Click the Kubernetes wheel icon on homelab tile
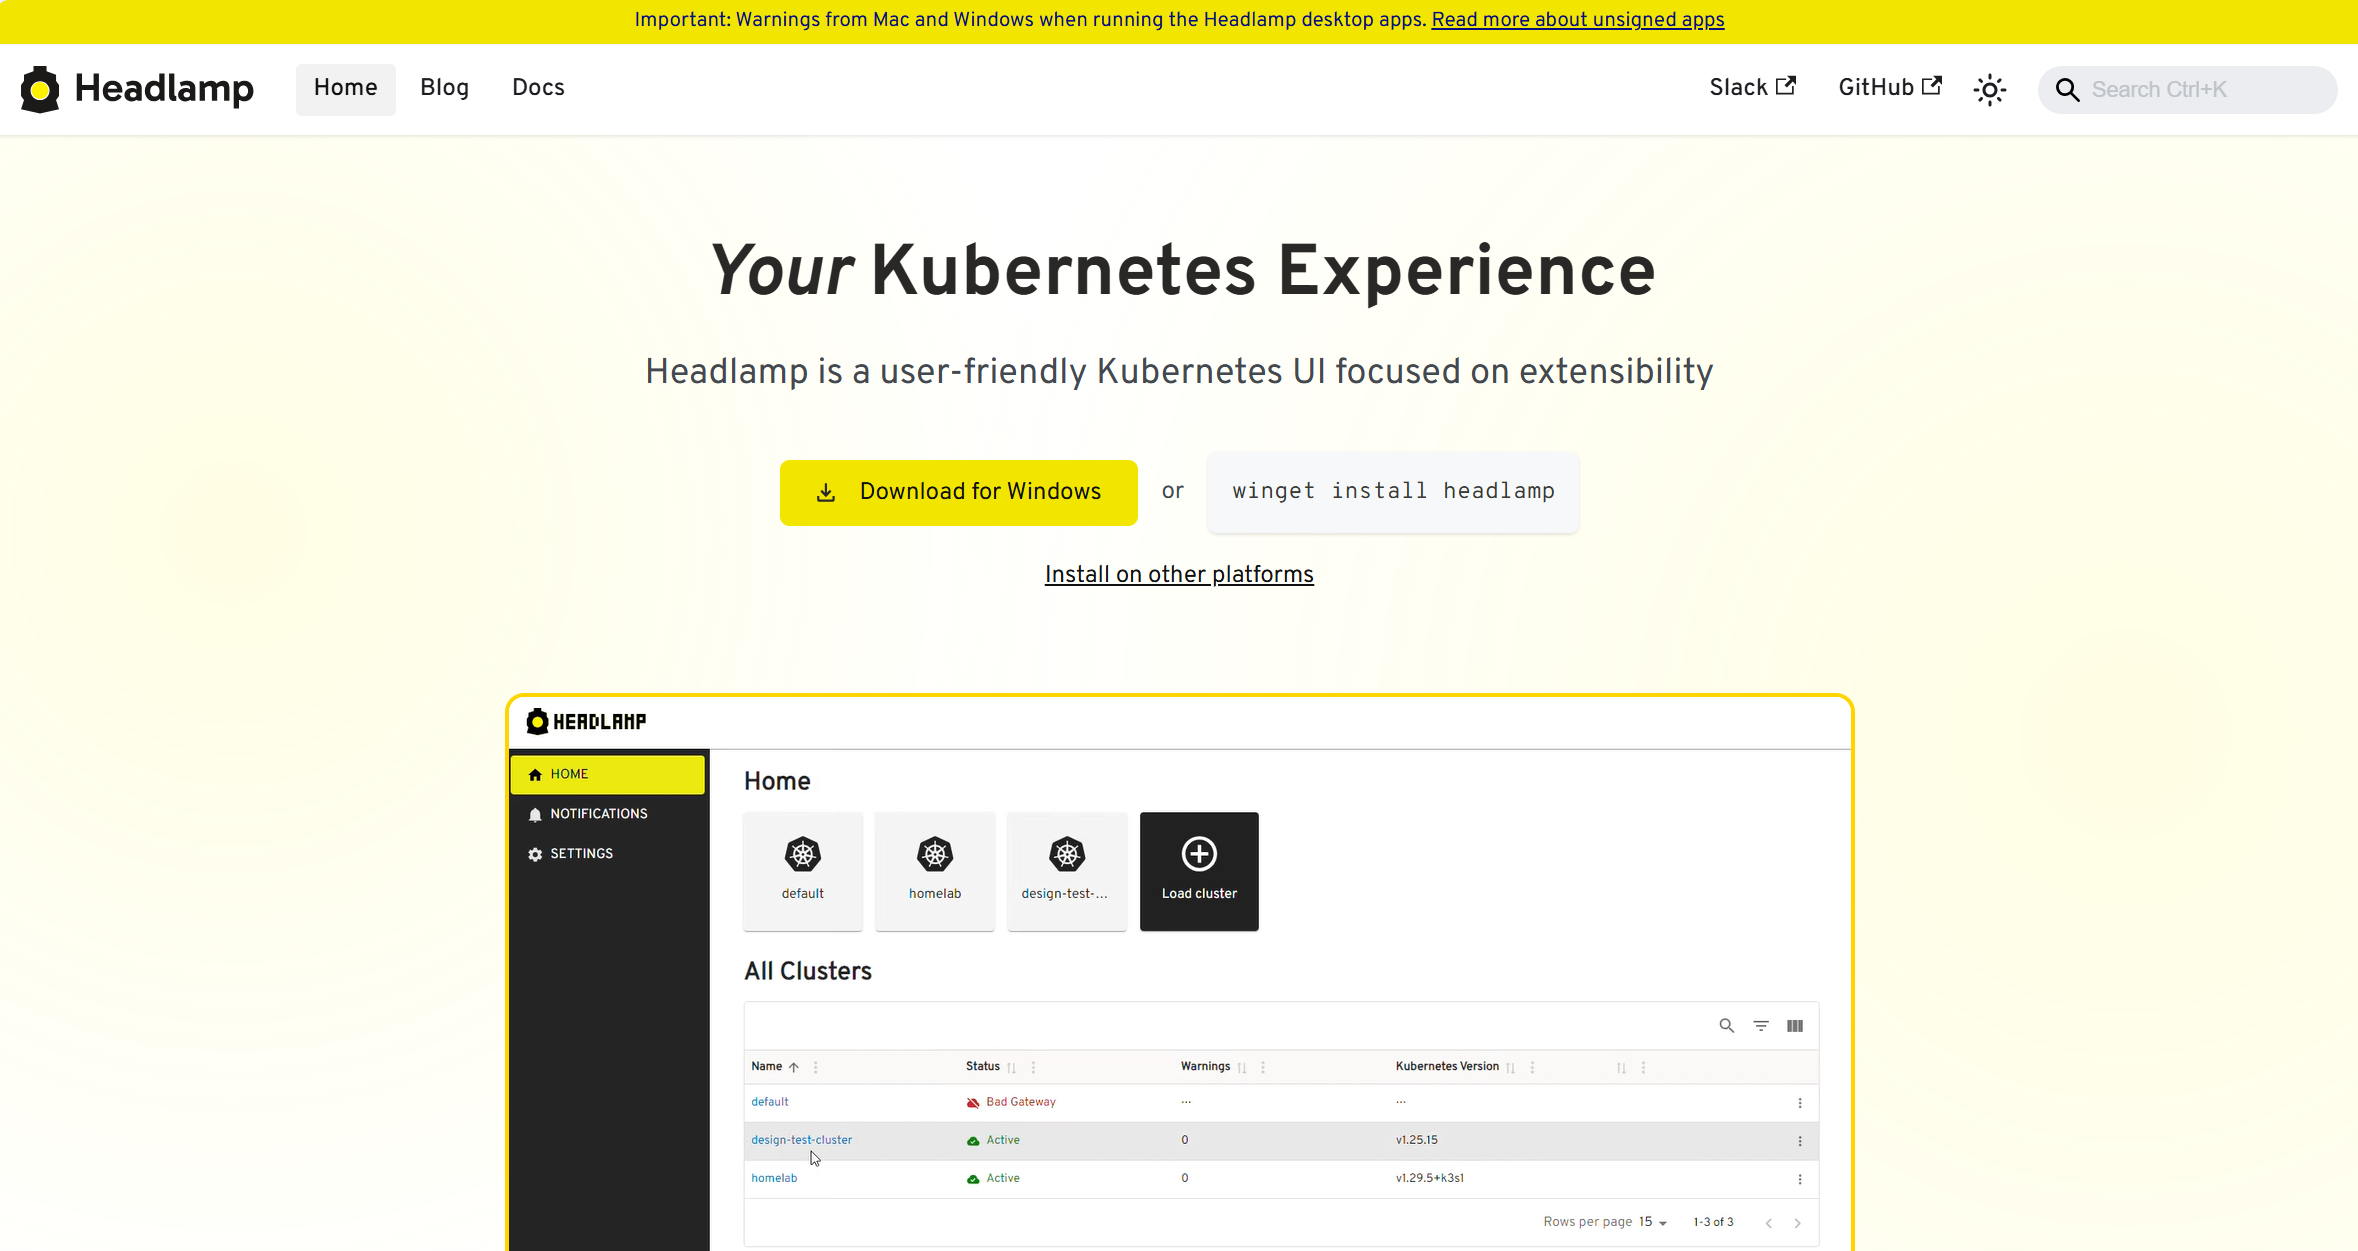 (x=935, y=854)
